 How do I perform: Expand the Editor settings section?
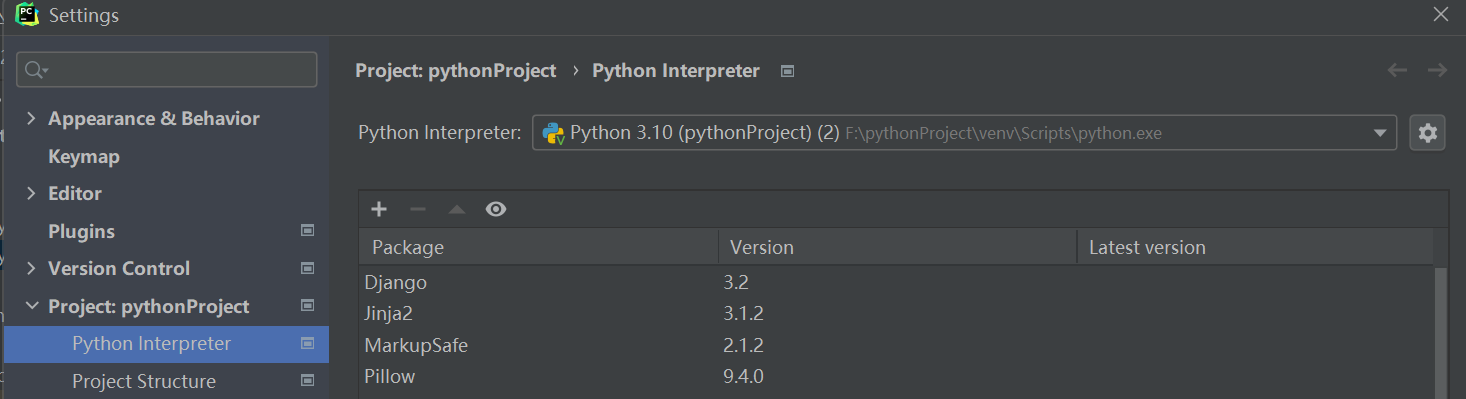click(31, 193)
